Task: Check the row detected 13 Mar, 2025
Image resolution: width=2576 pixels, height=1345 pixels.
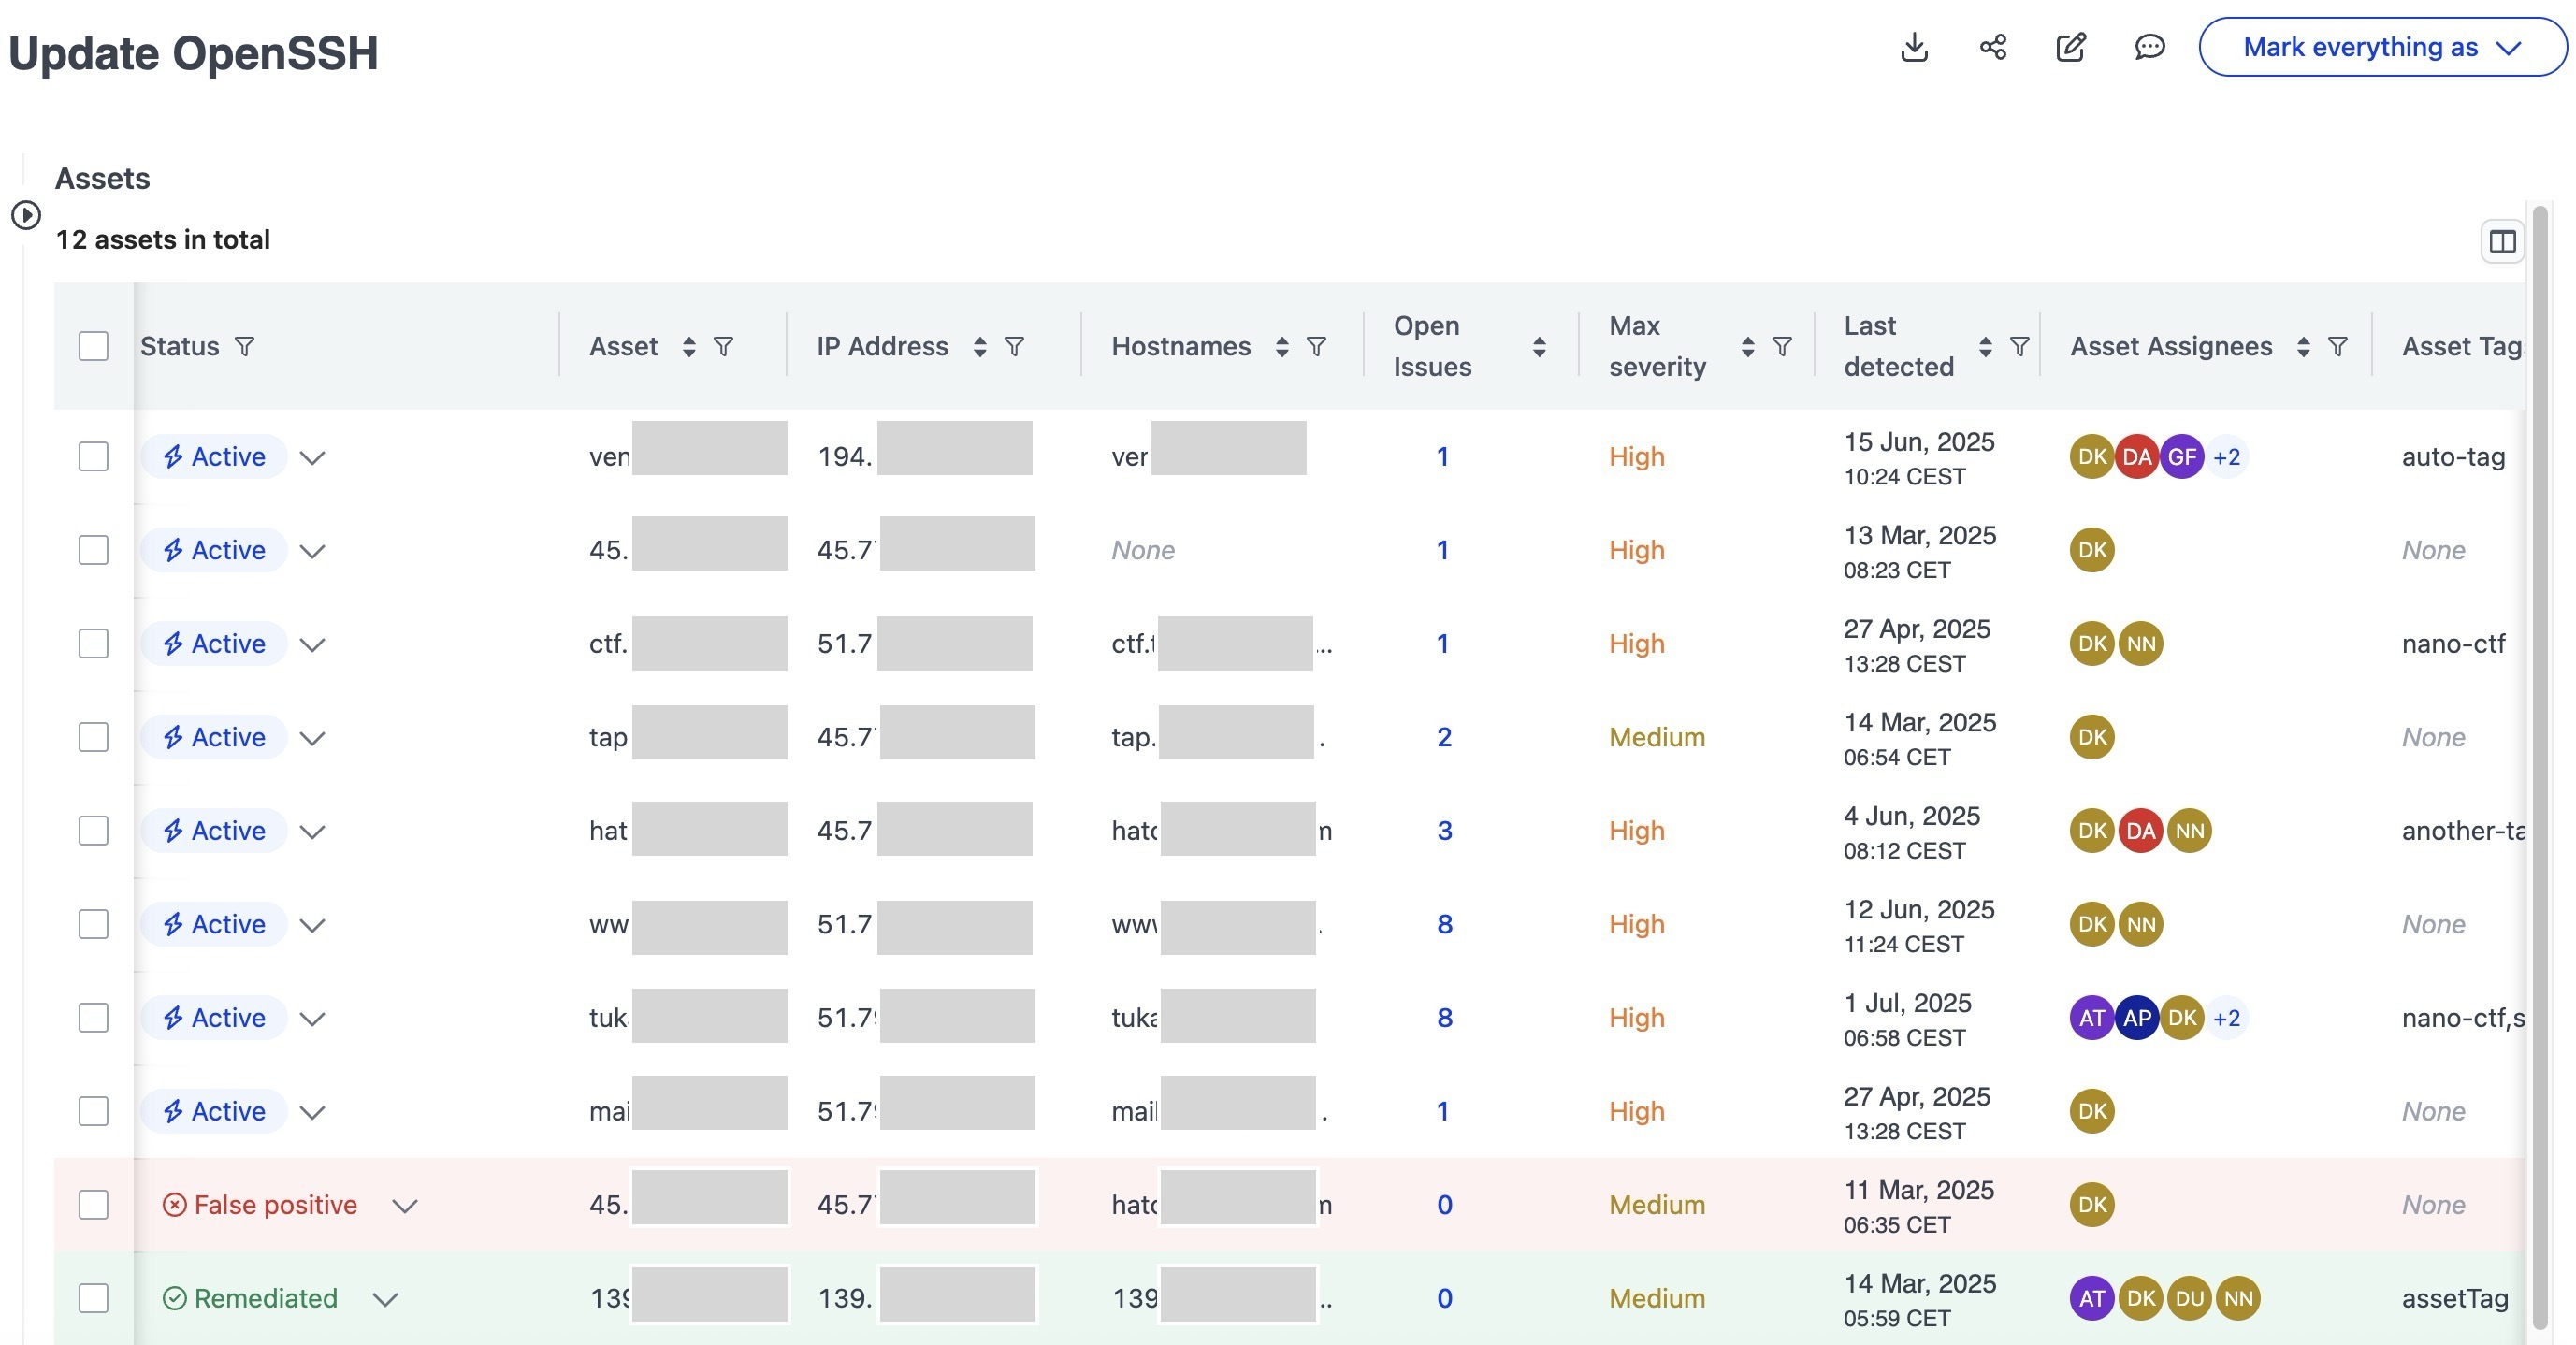Action: pos(93,550)
